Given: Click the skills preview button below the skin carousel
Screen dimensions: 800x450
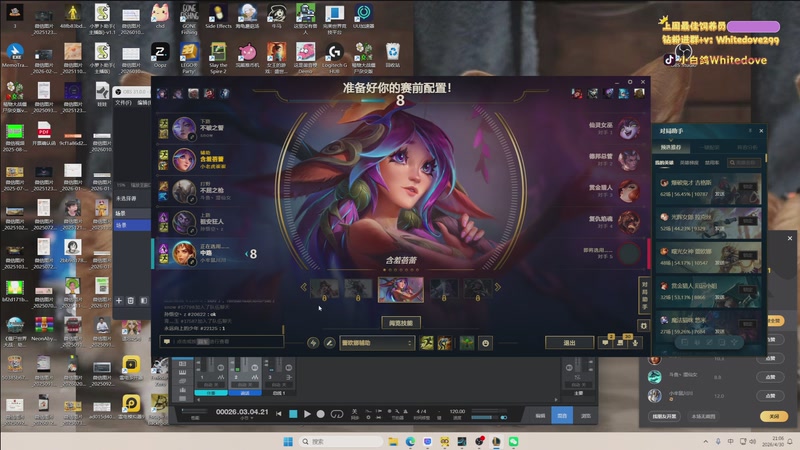Looking at the screenshot, I should pyautogui.click(x=402, y=322).
